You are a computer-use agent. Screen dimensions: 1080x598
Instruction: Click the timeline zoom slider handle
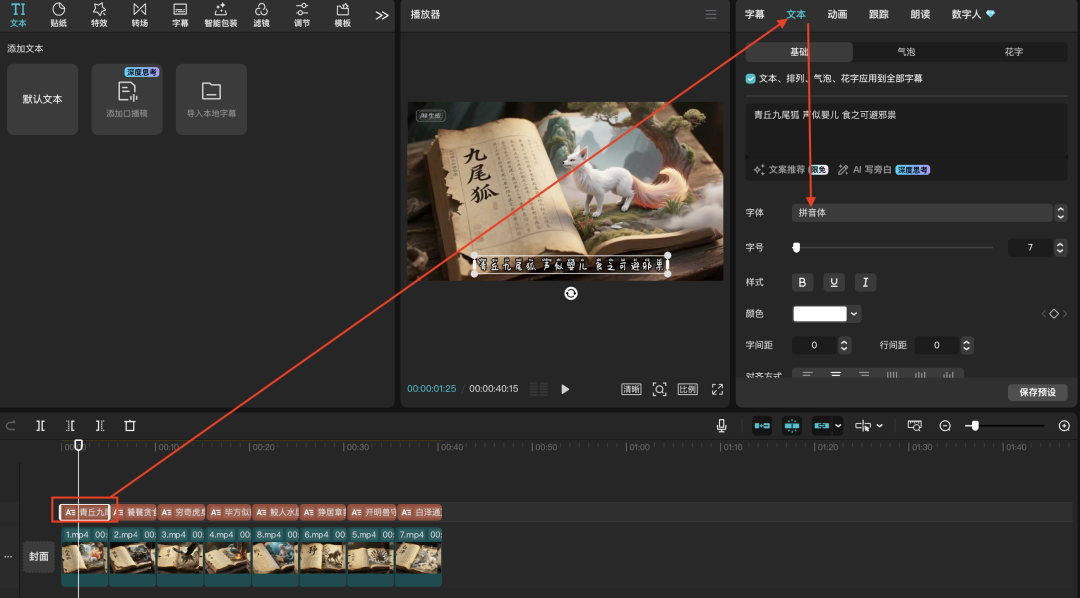tap(975, 426)
